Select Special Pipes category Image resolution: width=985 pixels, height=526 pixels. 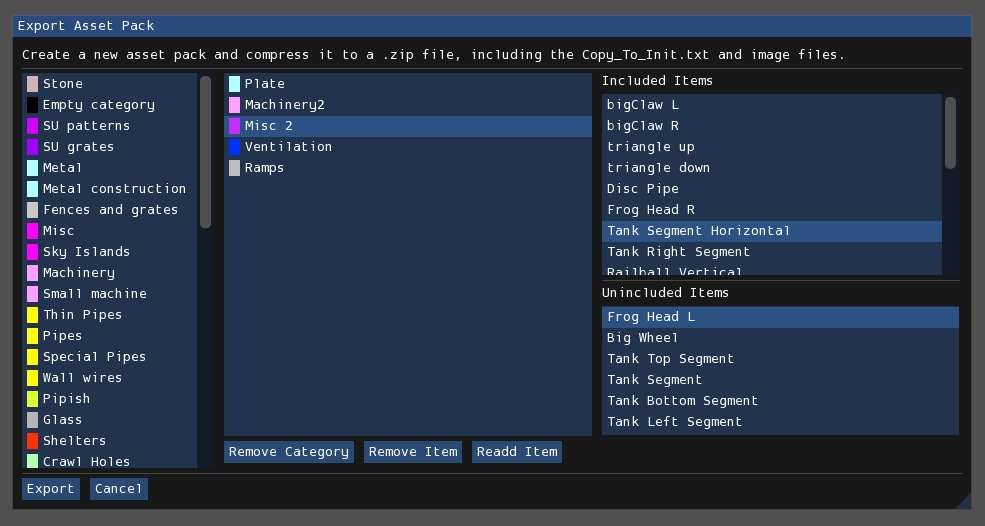[x=110, y=357]
